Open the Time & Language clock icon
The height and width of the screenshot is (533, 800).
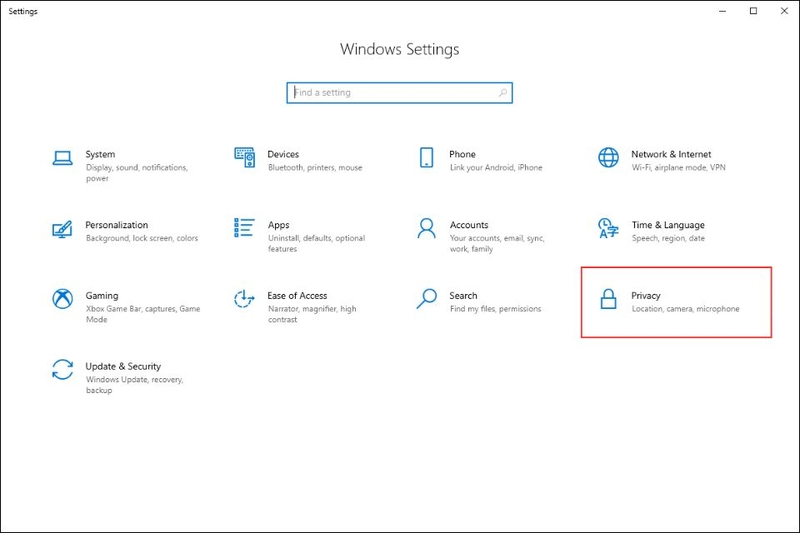(x=608, y=228)
